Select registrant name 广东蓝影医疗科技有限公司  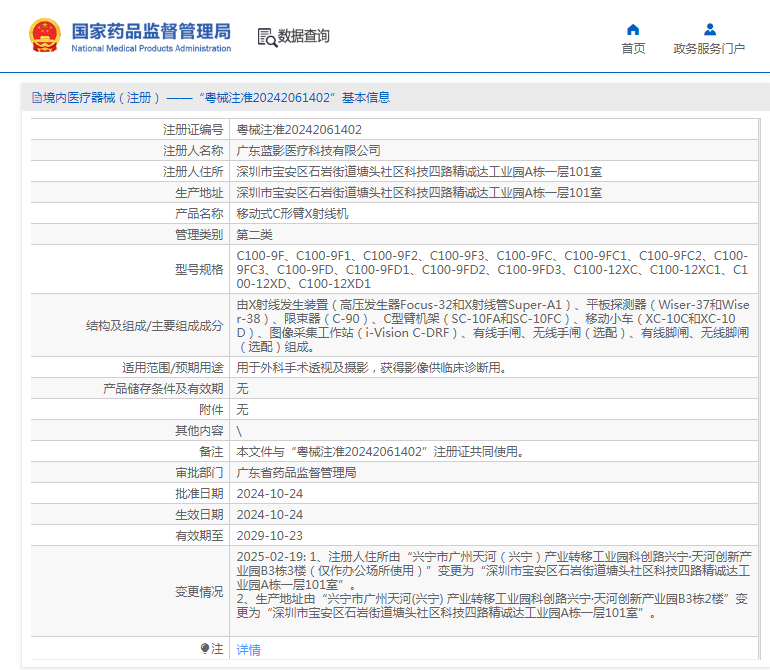point(308,151)
